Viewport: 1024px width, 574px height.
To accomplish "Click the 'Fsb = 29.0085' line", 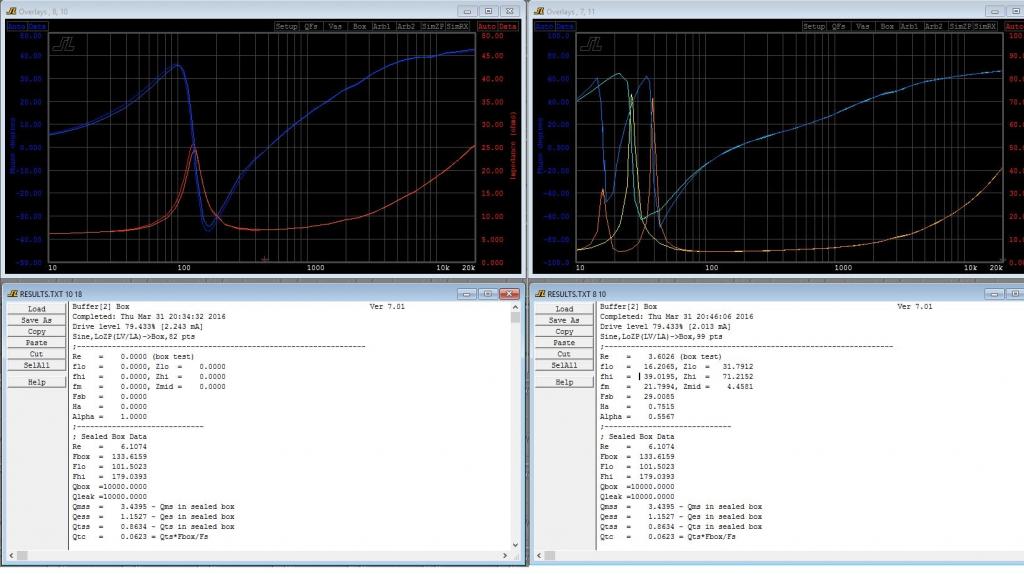I will click(637, 396).
